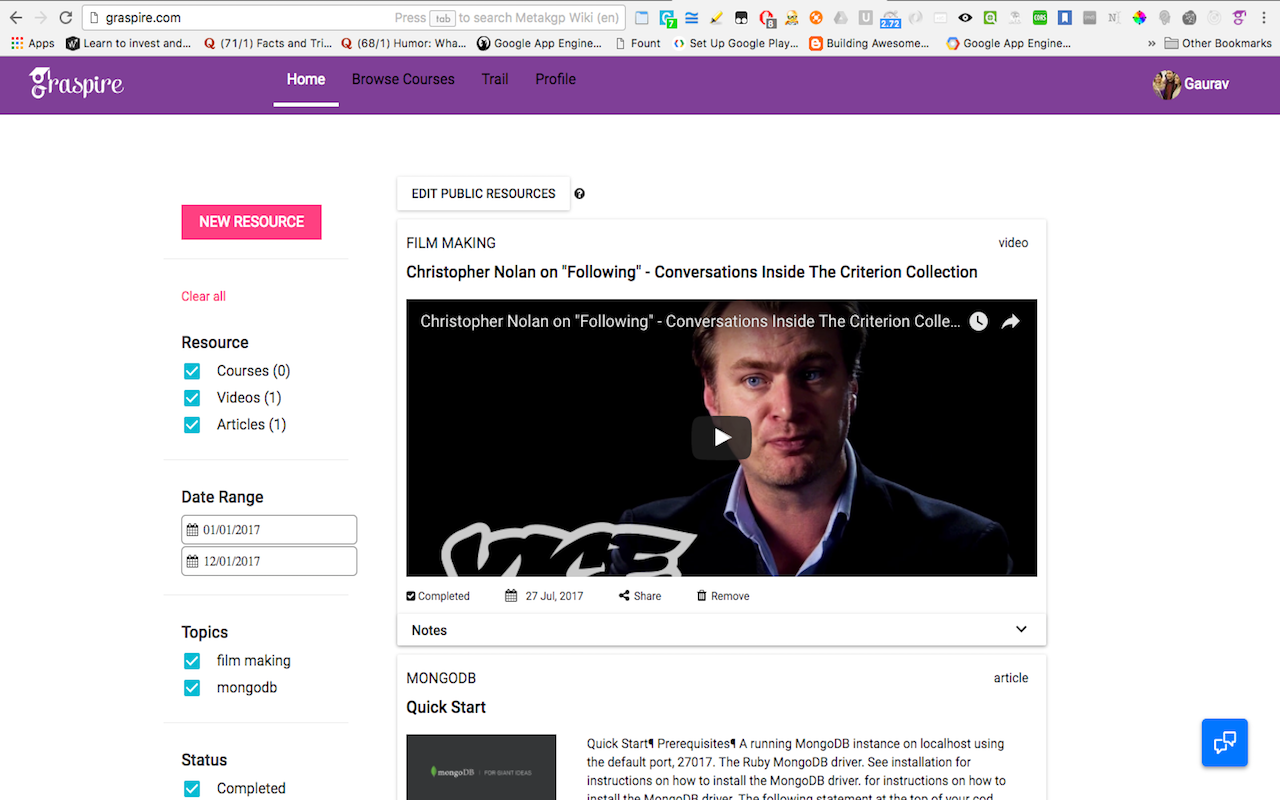The image size is (1280, 800).
Task: Open the (68/1) Humor bookmark
Action: 404,43
